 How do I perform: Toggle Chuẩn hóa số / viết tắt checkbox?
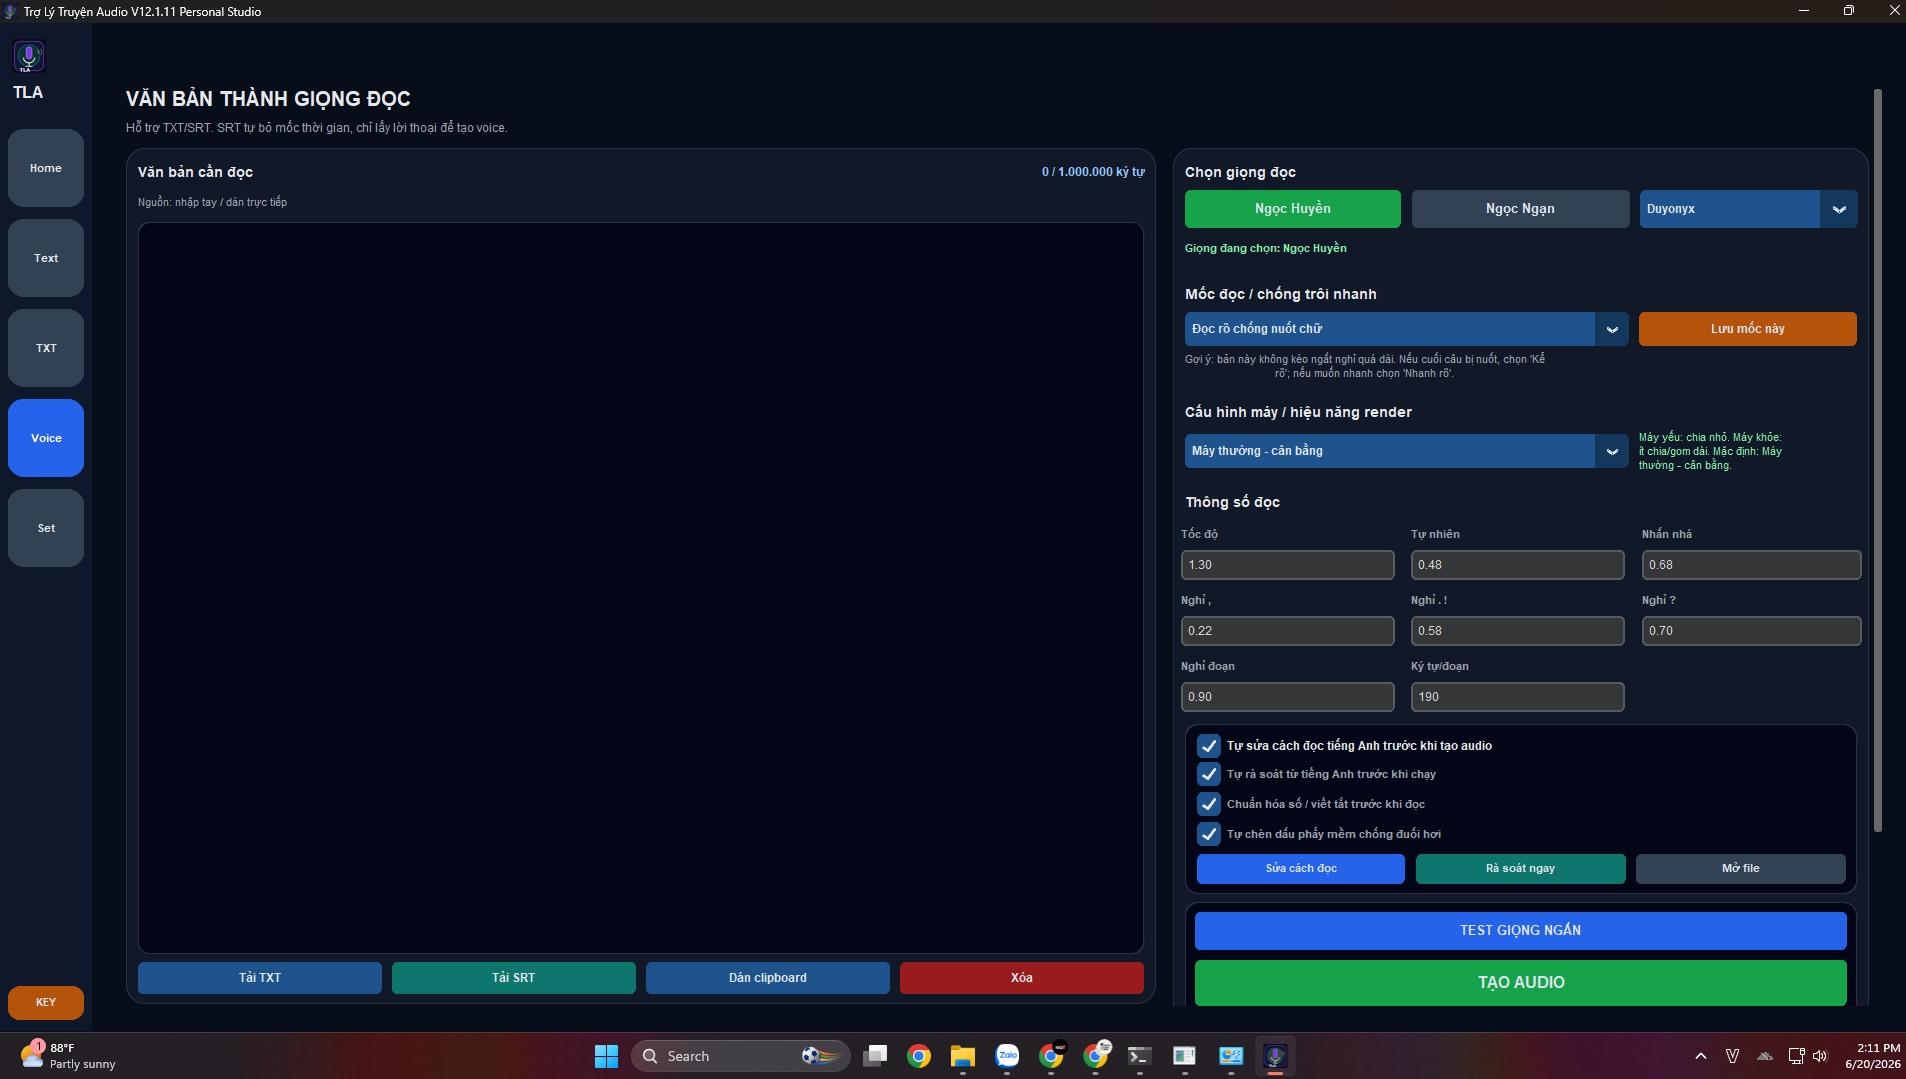pos(1208,804)
